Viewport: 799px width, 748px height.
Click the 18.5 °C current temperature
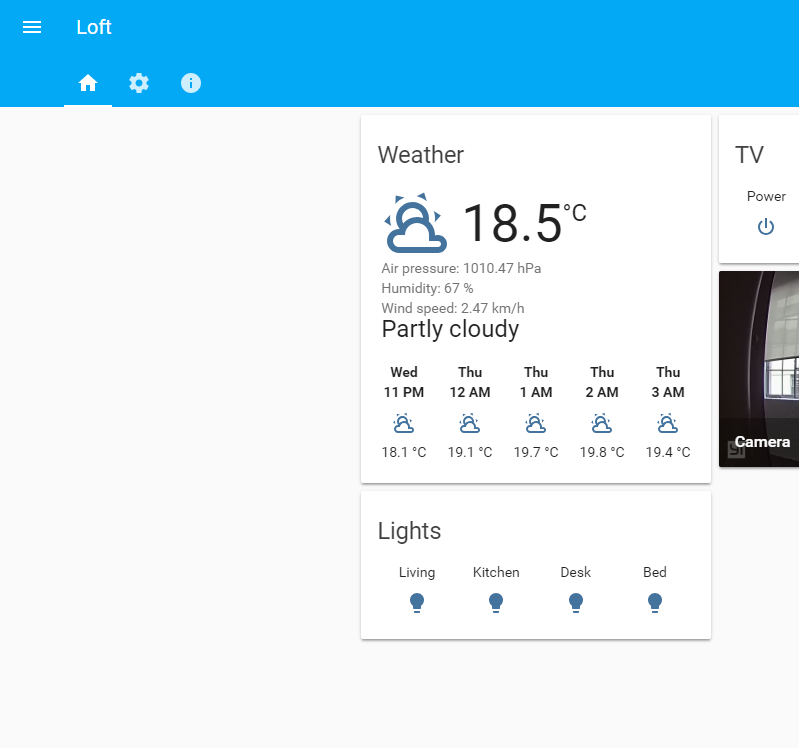[524, 223]
